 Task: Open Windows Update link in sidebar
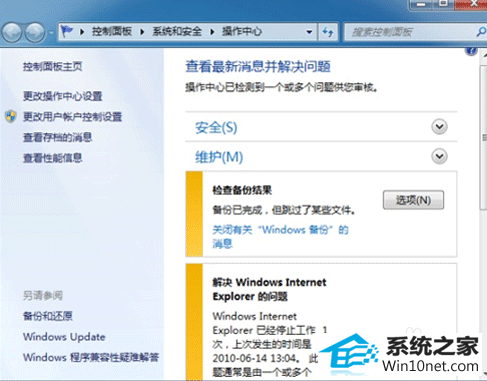coord(64,337)
